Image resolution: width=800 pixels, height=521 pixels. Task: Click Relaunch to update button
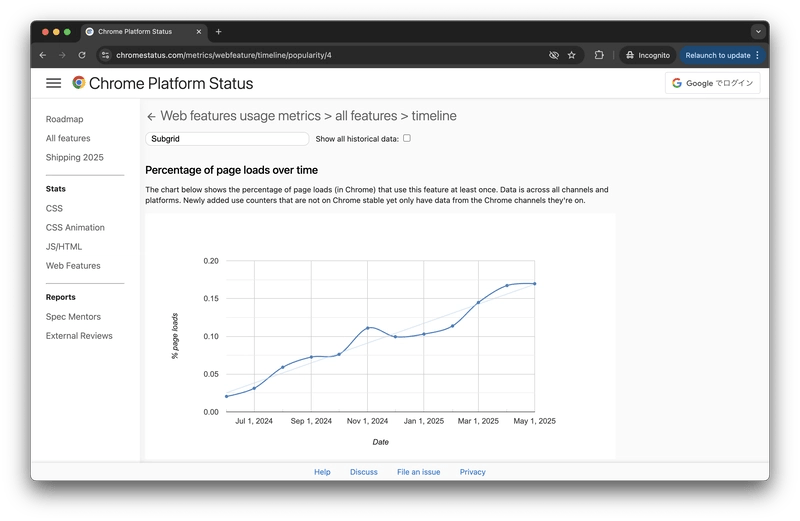718,55
